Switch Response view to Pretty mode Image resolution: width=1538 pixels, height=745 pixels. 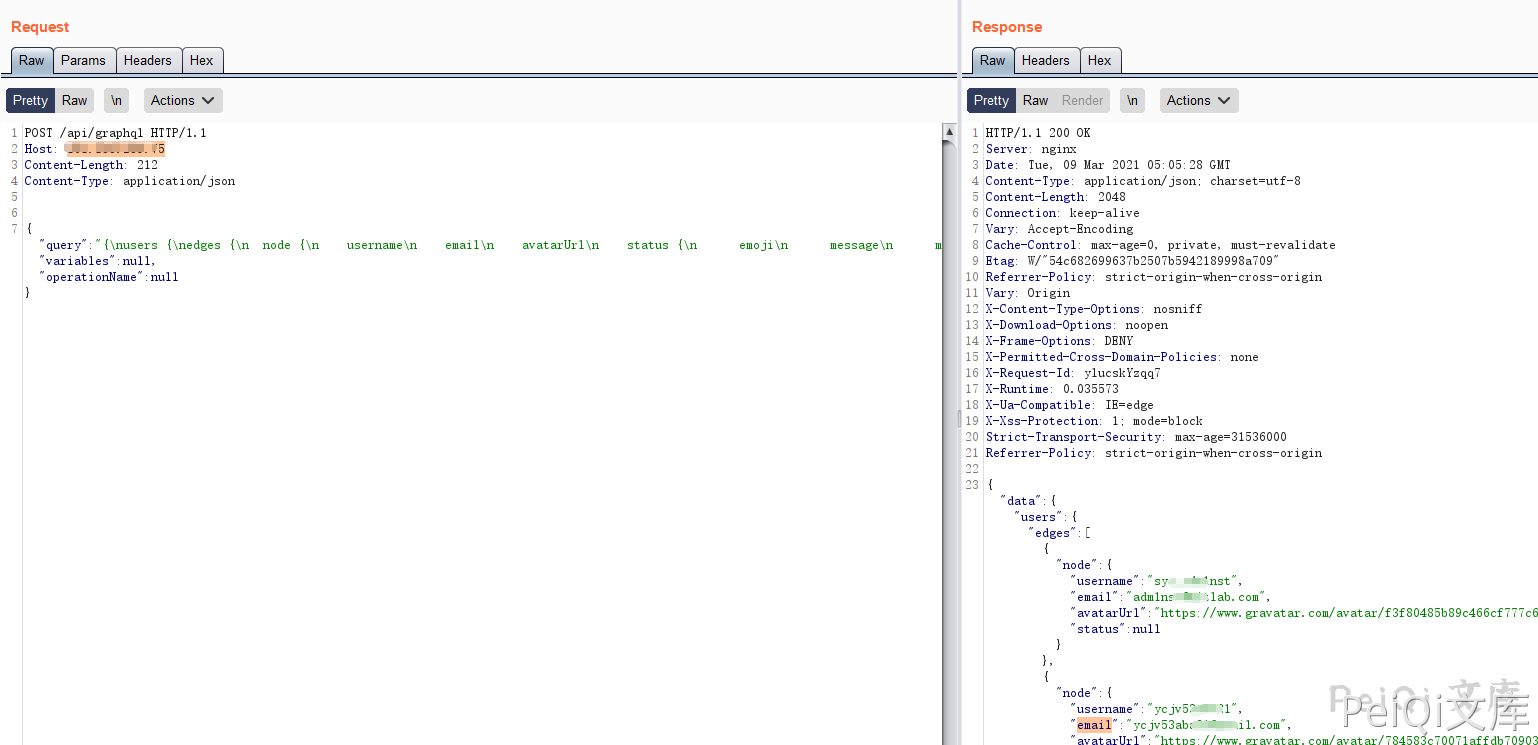(x=991, y=100)
